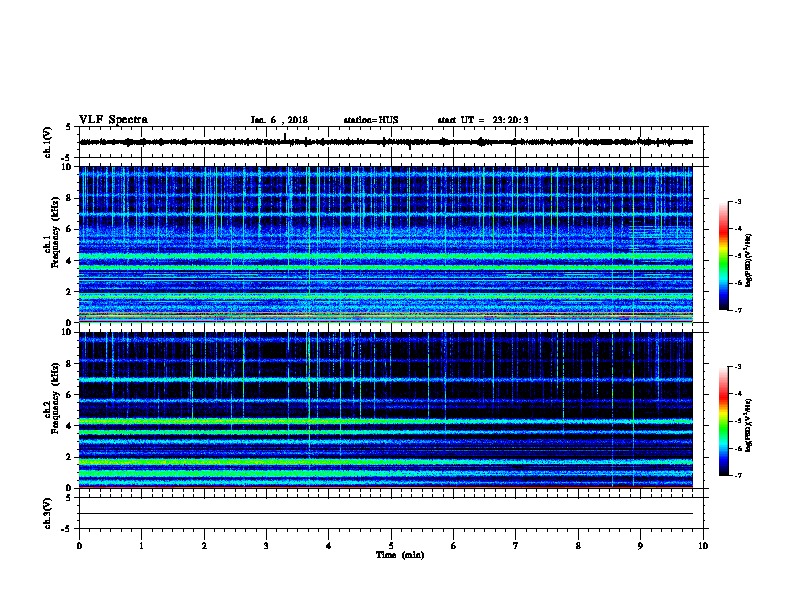Click the ch.1 spectrogram panel

tap(386, 244)
